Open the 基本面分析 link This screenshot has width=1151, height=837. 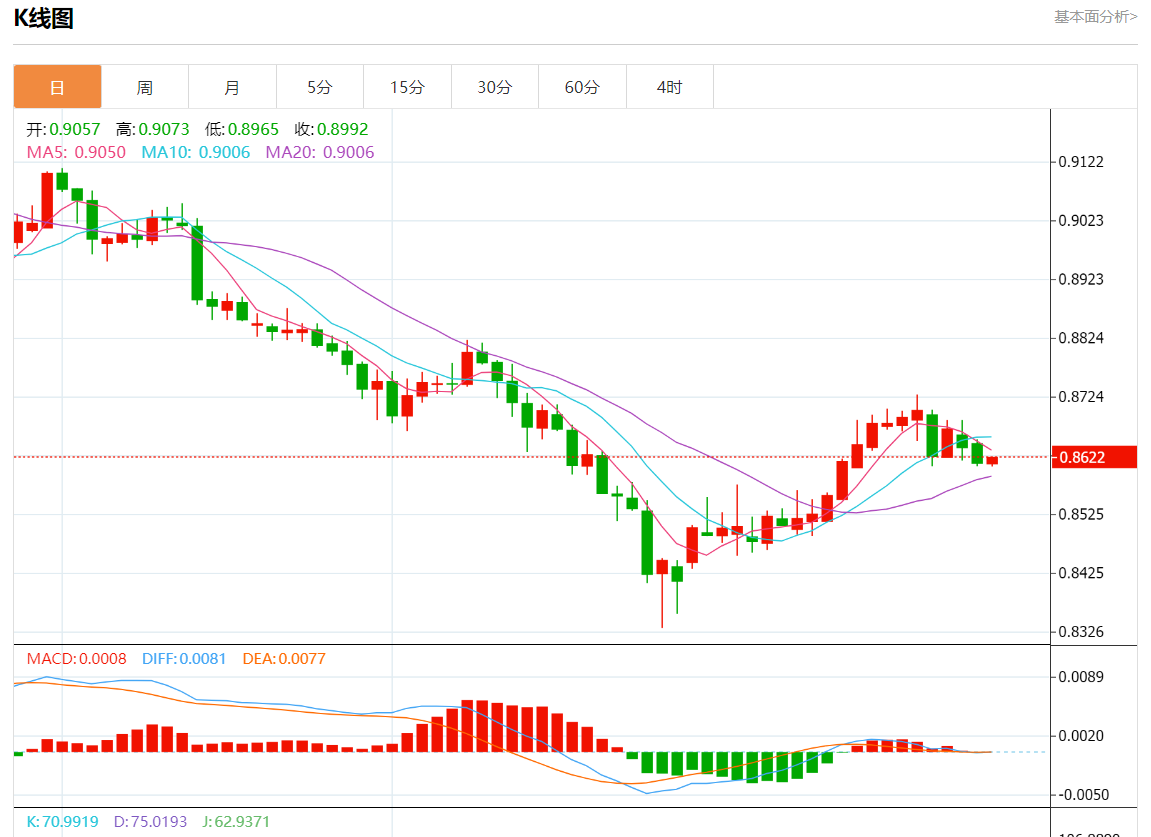coord(1095,17)
